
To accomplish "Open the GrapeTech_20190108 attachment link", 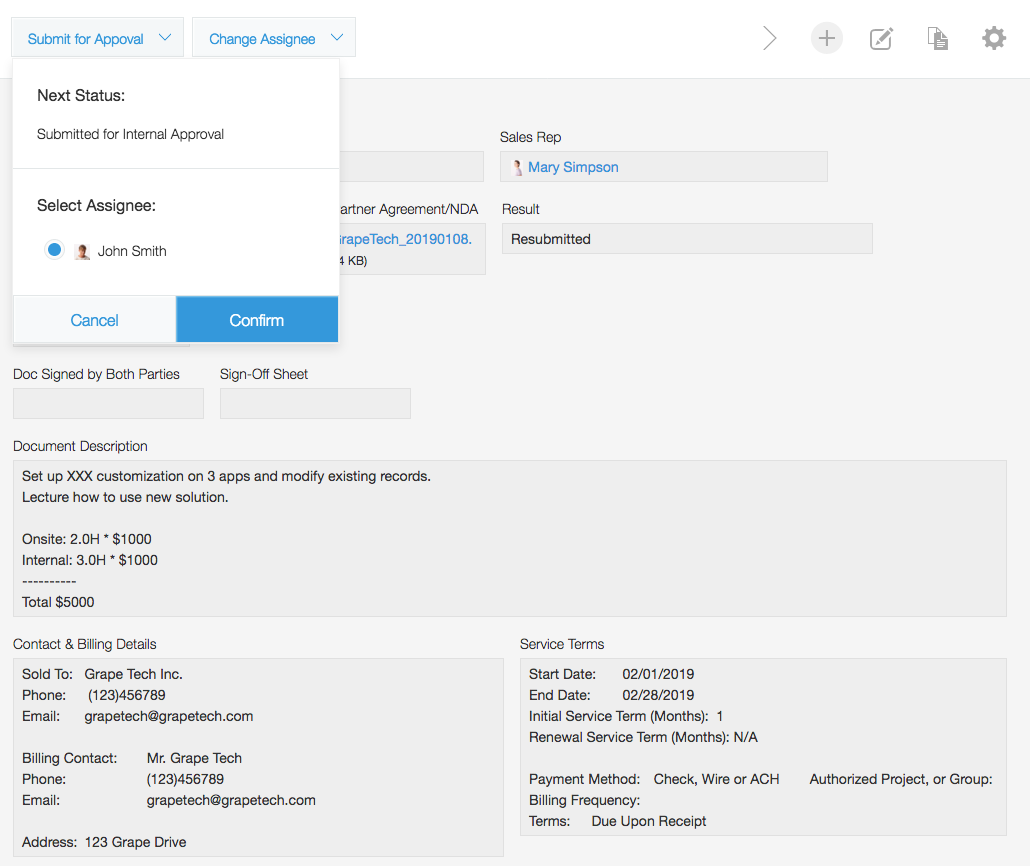I will click(405, 239).
